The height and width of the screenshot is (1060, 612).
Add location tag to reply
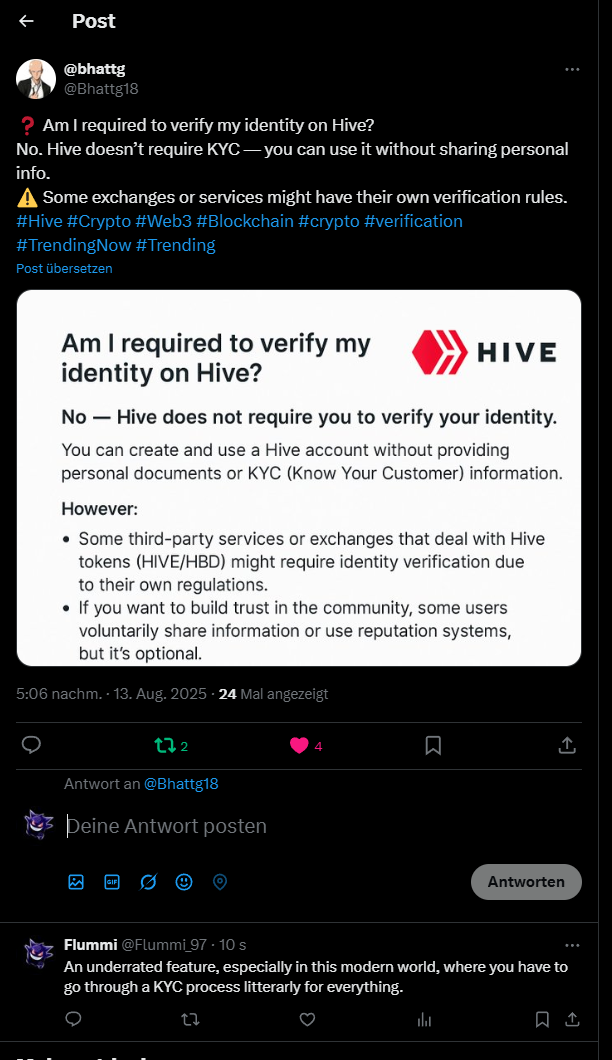click(220, 882)
